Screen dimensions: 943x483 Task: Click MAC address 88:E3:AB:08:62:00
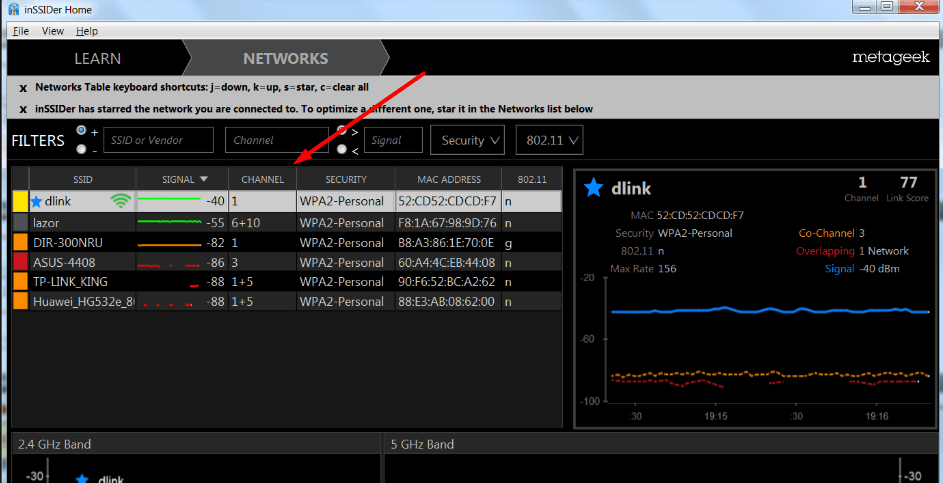point(446,301)
